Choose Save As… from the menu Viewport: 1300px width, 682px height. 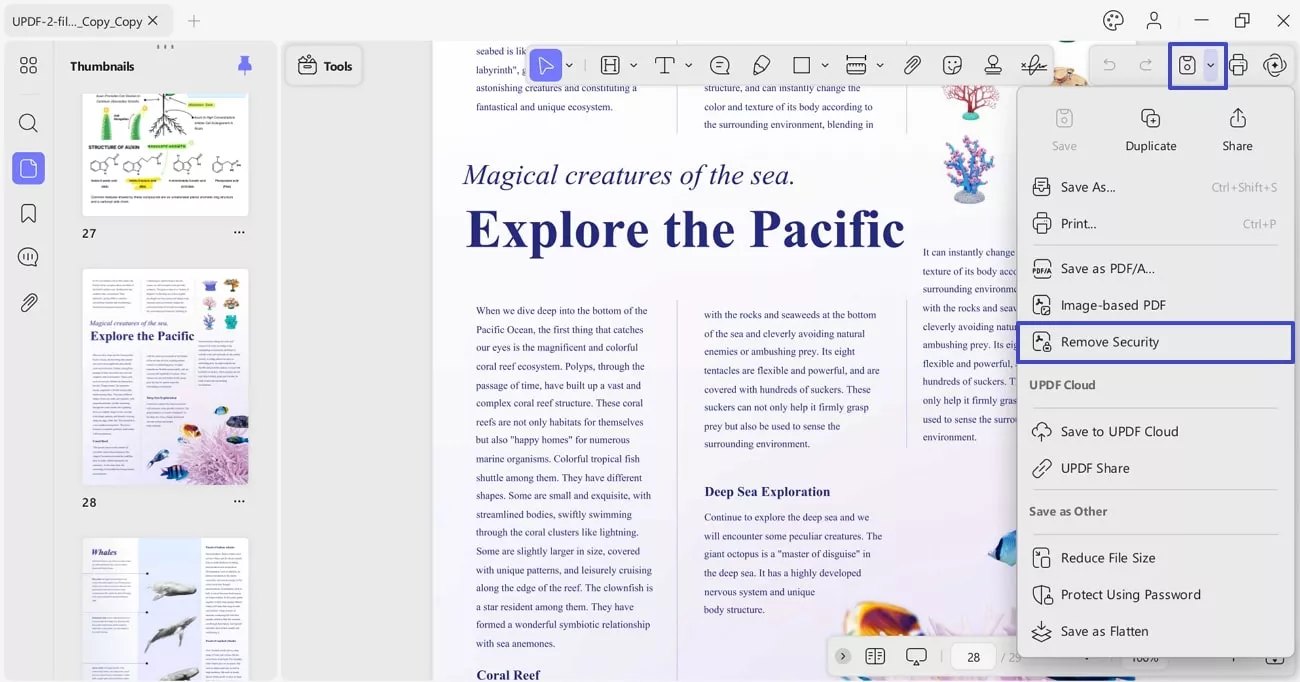tap(1155, 187)
